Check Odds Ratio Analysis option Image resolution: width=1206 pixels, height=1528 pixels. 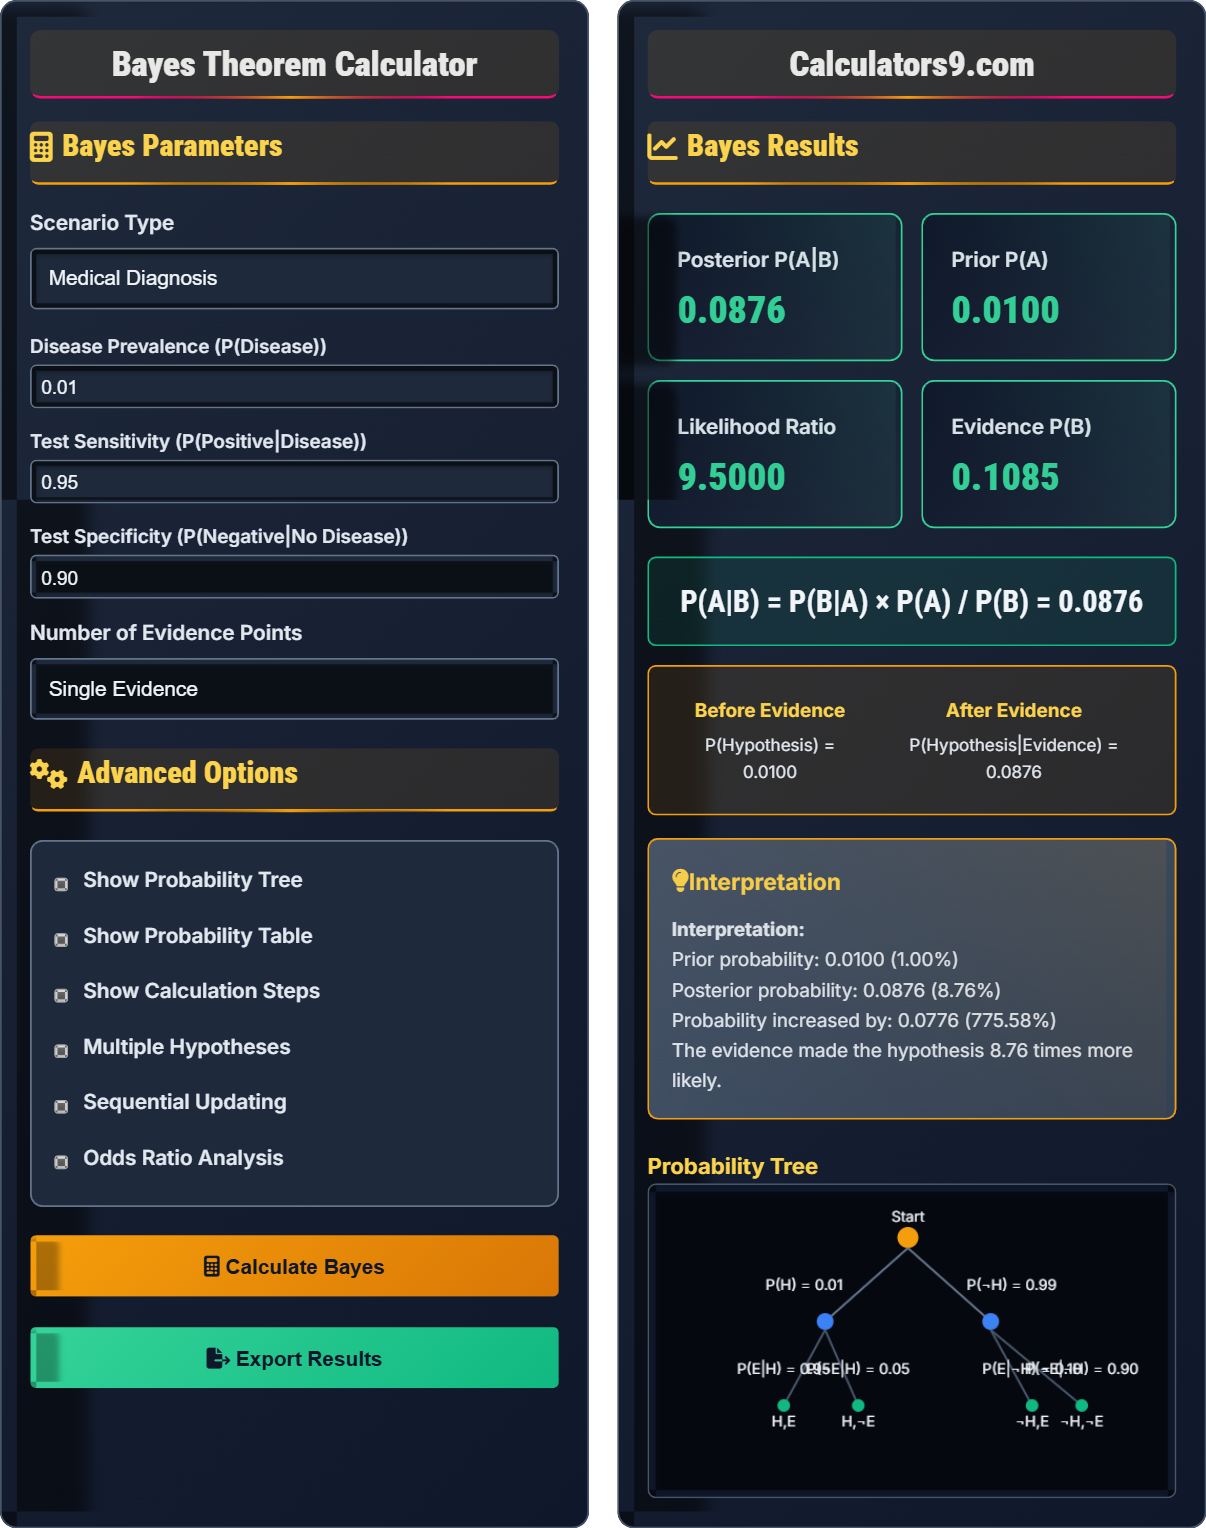61,1162
